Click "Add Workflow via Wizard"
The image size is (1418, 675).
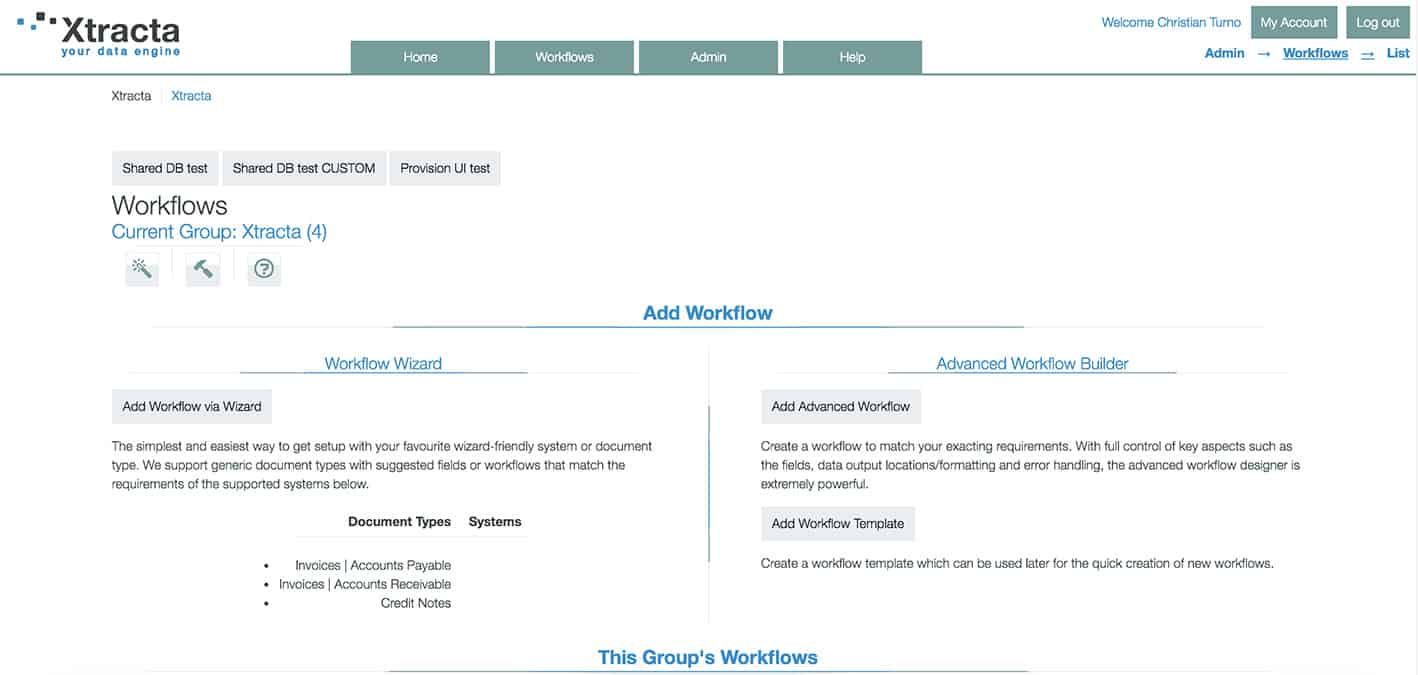pyautogui.click(x=191, y=406)
